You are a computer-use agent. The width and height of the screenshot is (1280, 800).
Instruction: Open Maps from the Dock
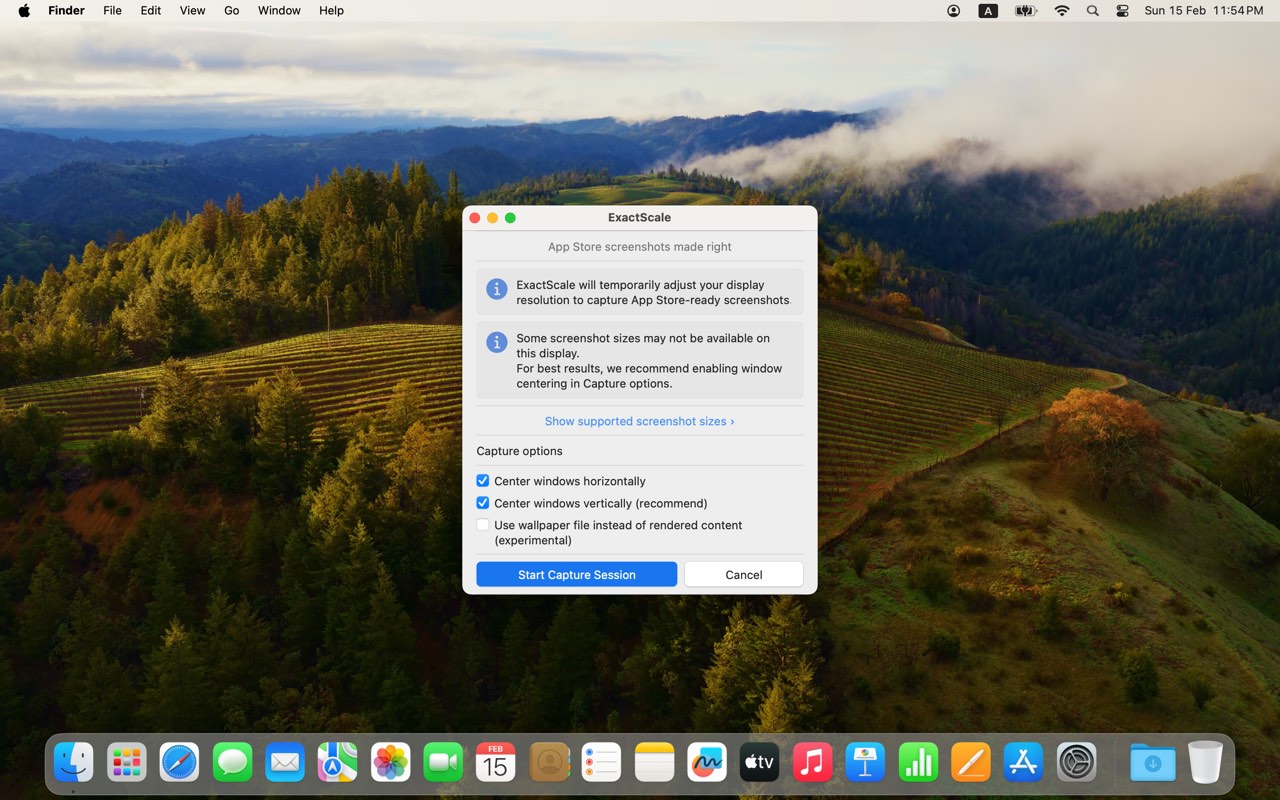[338, 763]
